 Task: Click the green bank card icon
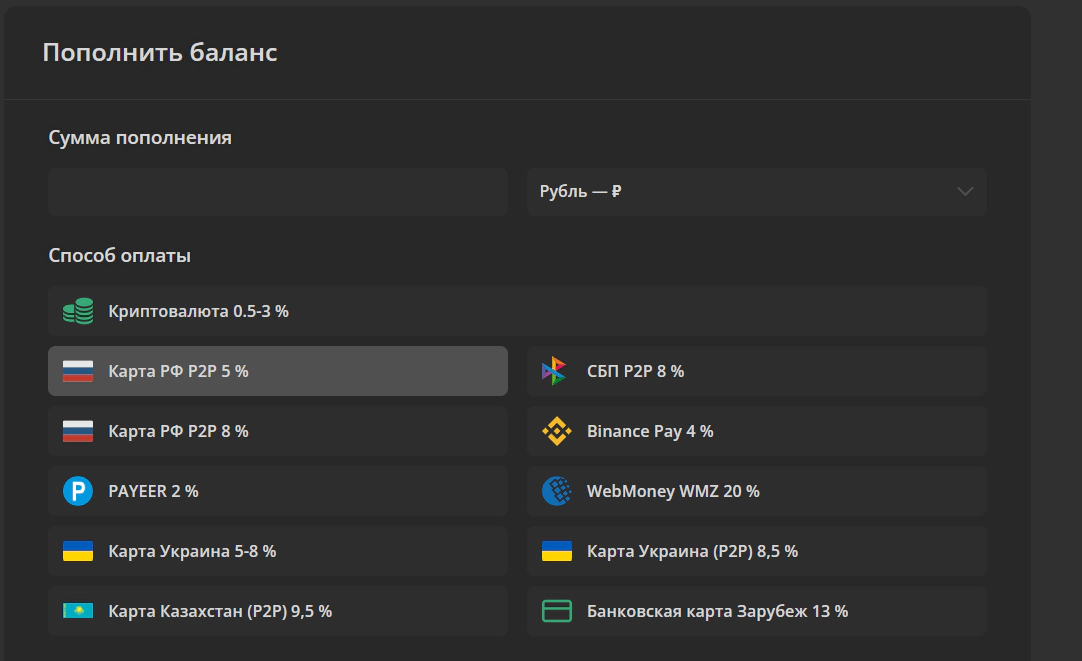click(556, 611)
